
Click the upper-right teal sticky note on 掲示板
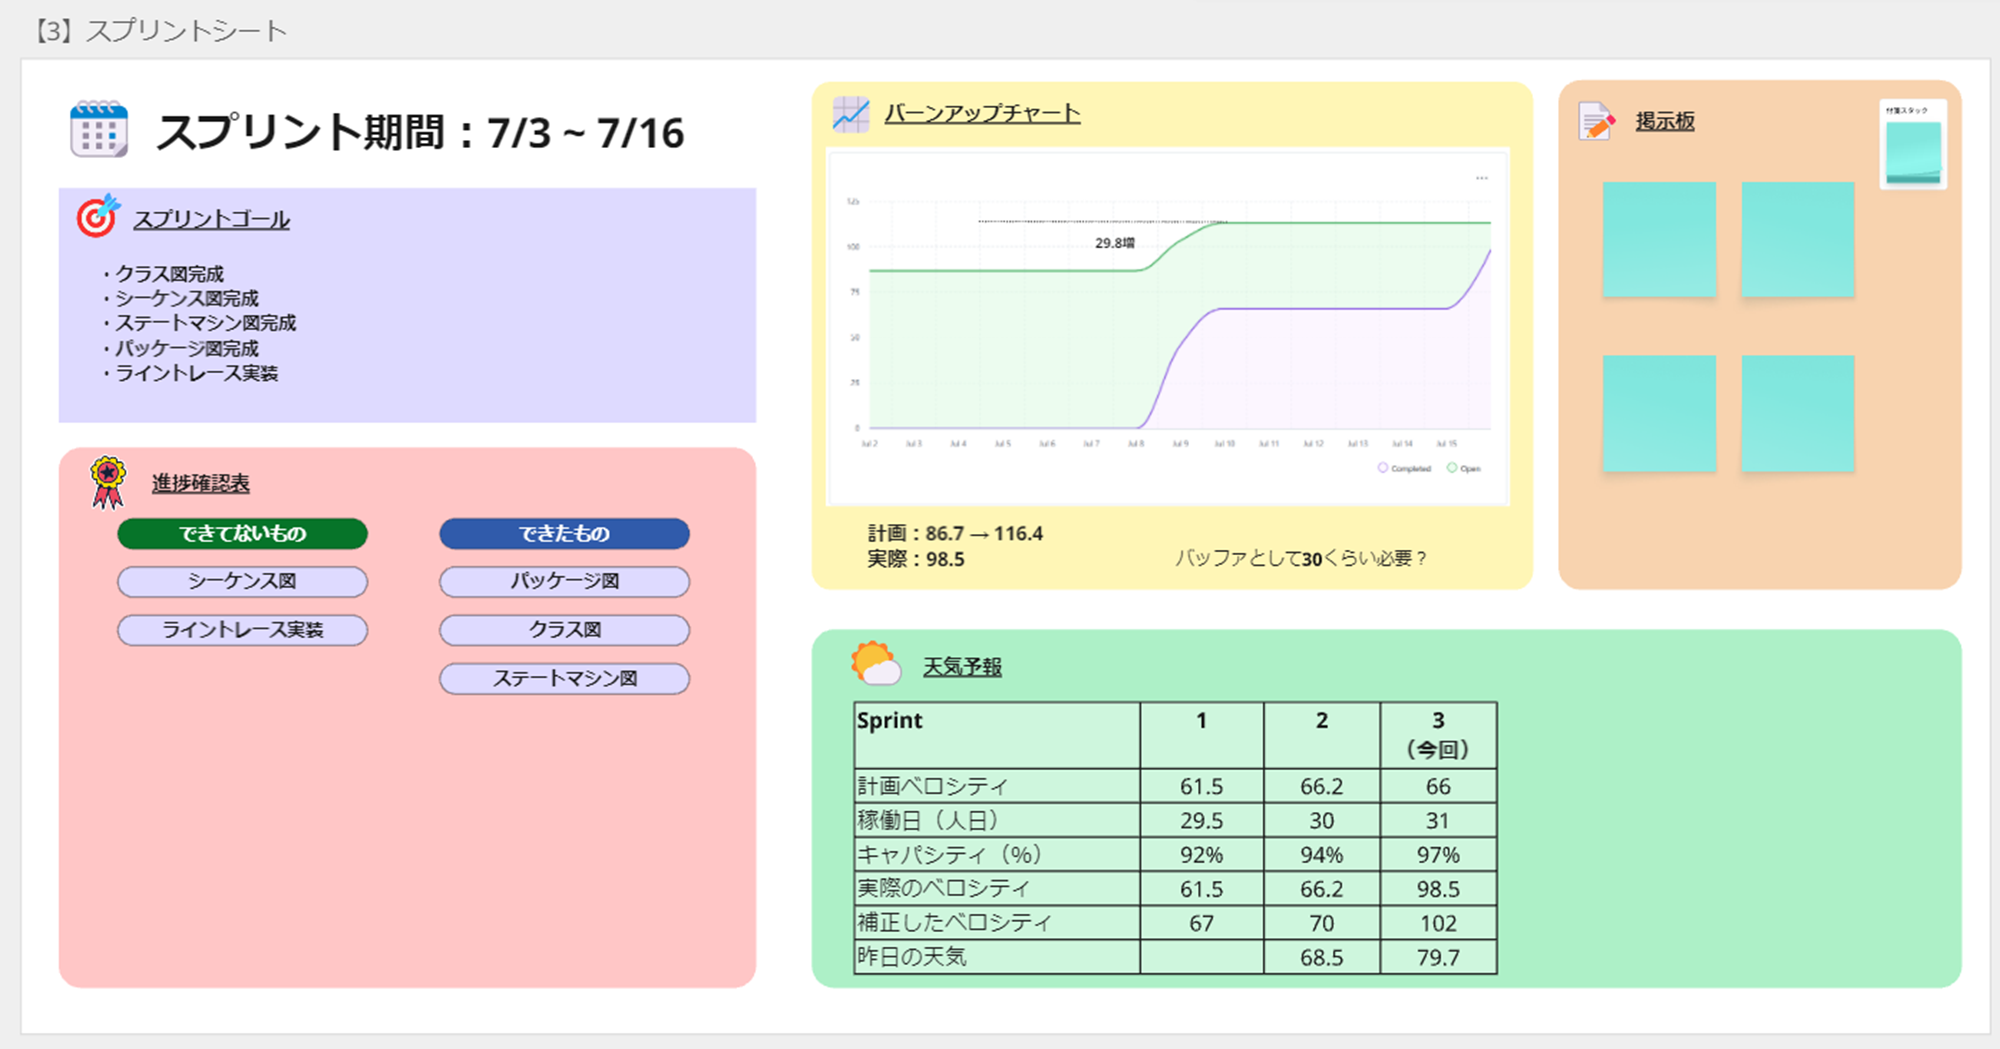[x=1798, y=239]
